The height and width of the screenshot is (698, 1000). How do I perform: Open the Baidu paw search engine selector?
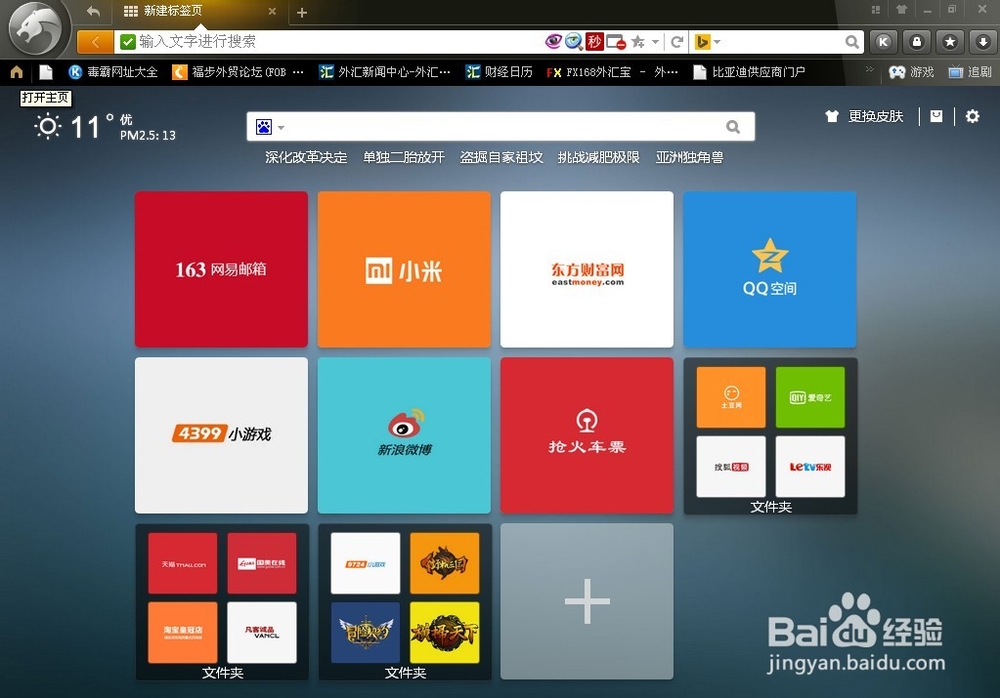pos(270,127)
